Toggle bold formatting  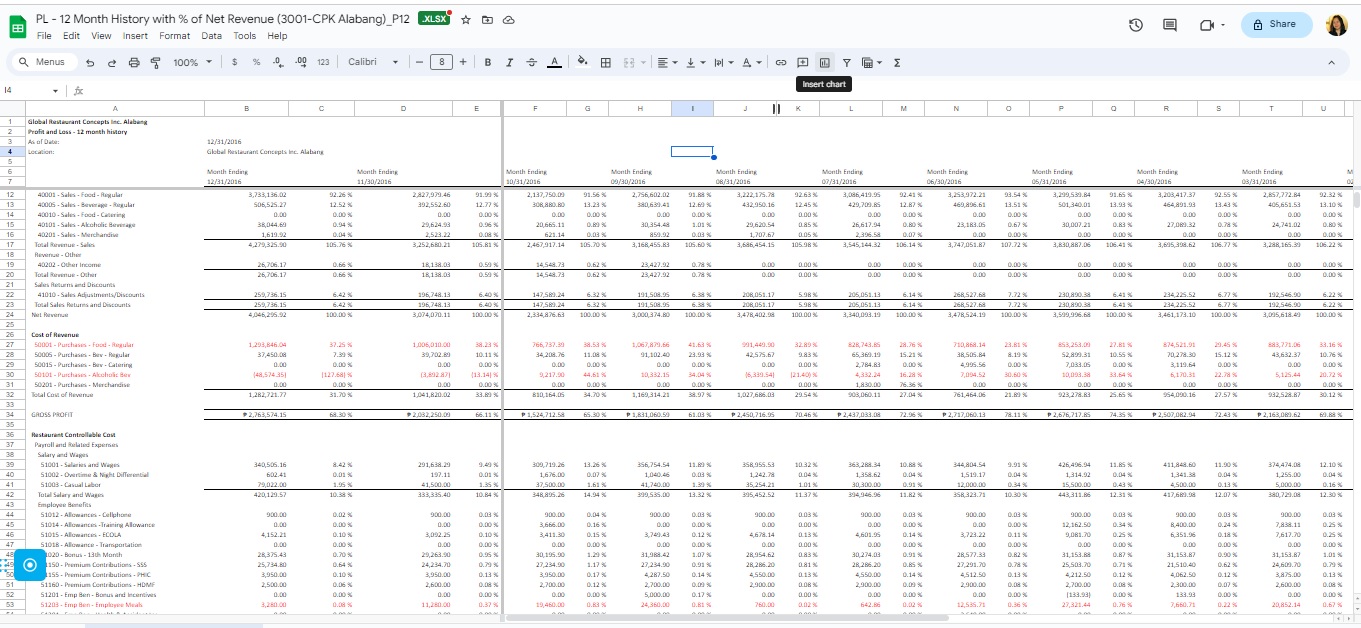coord(487,62)
